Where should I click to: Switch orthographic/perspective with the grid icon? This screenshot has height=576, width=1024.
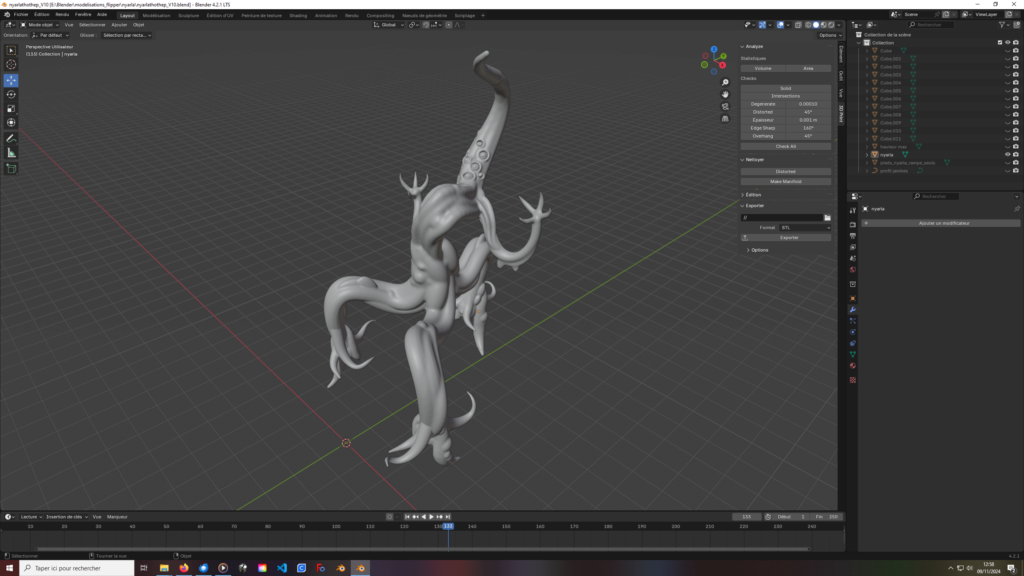coord(725,119)
